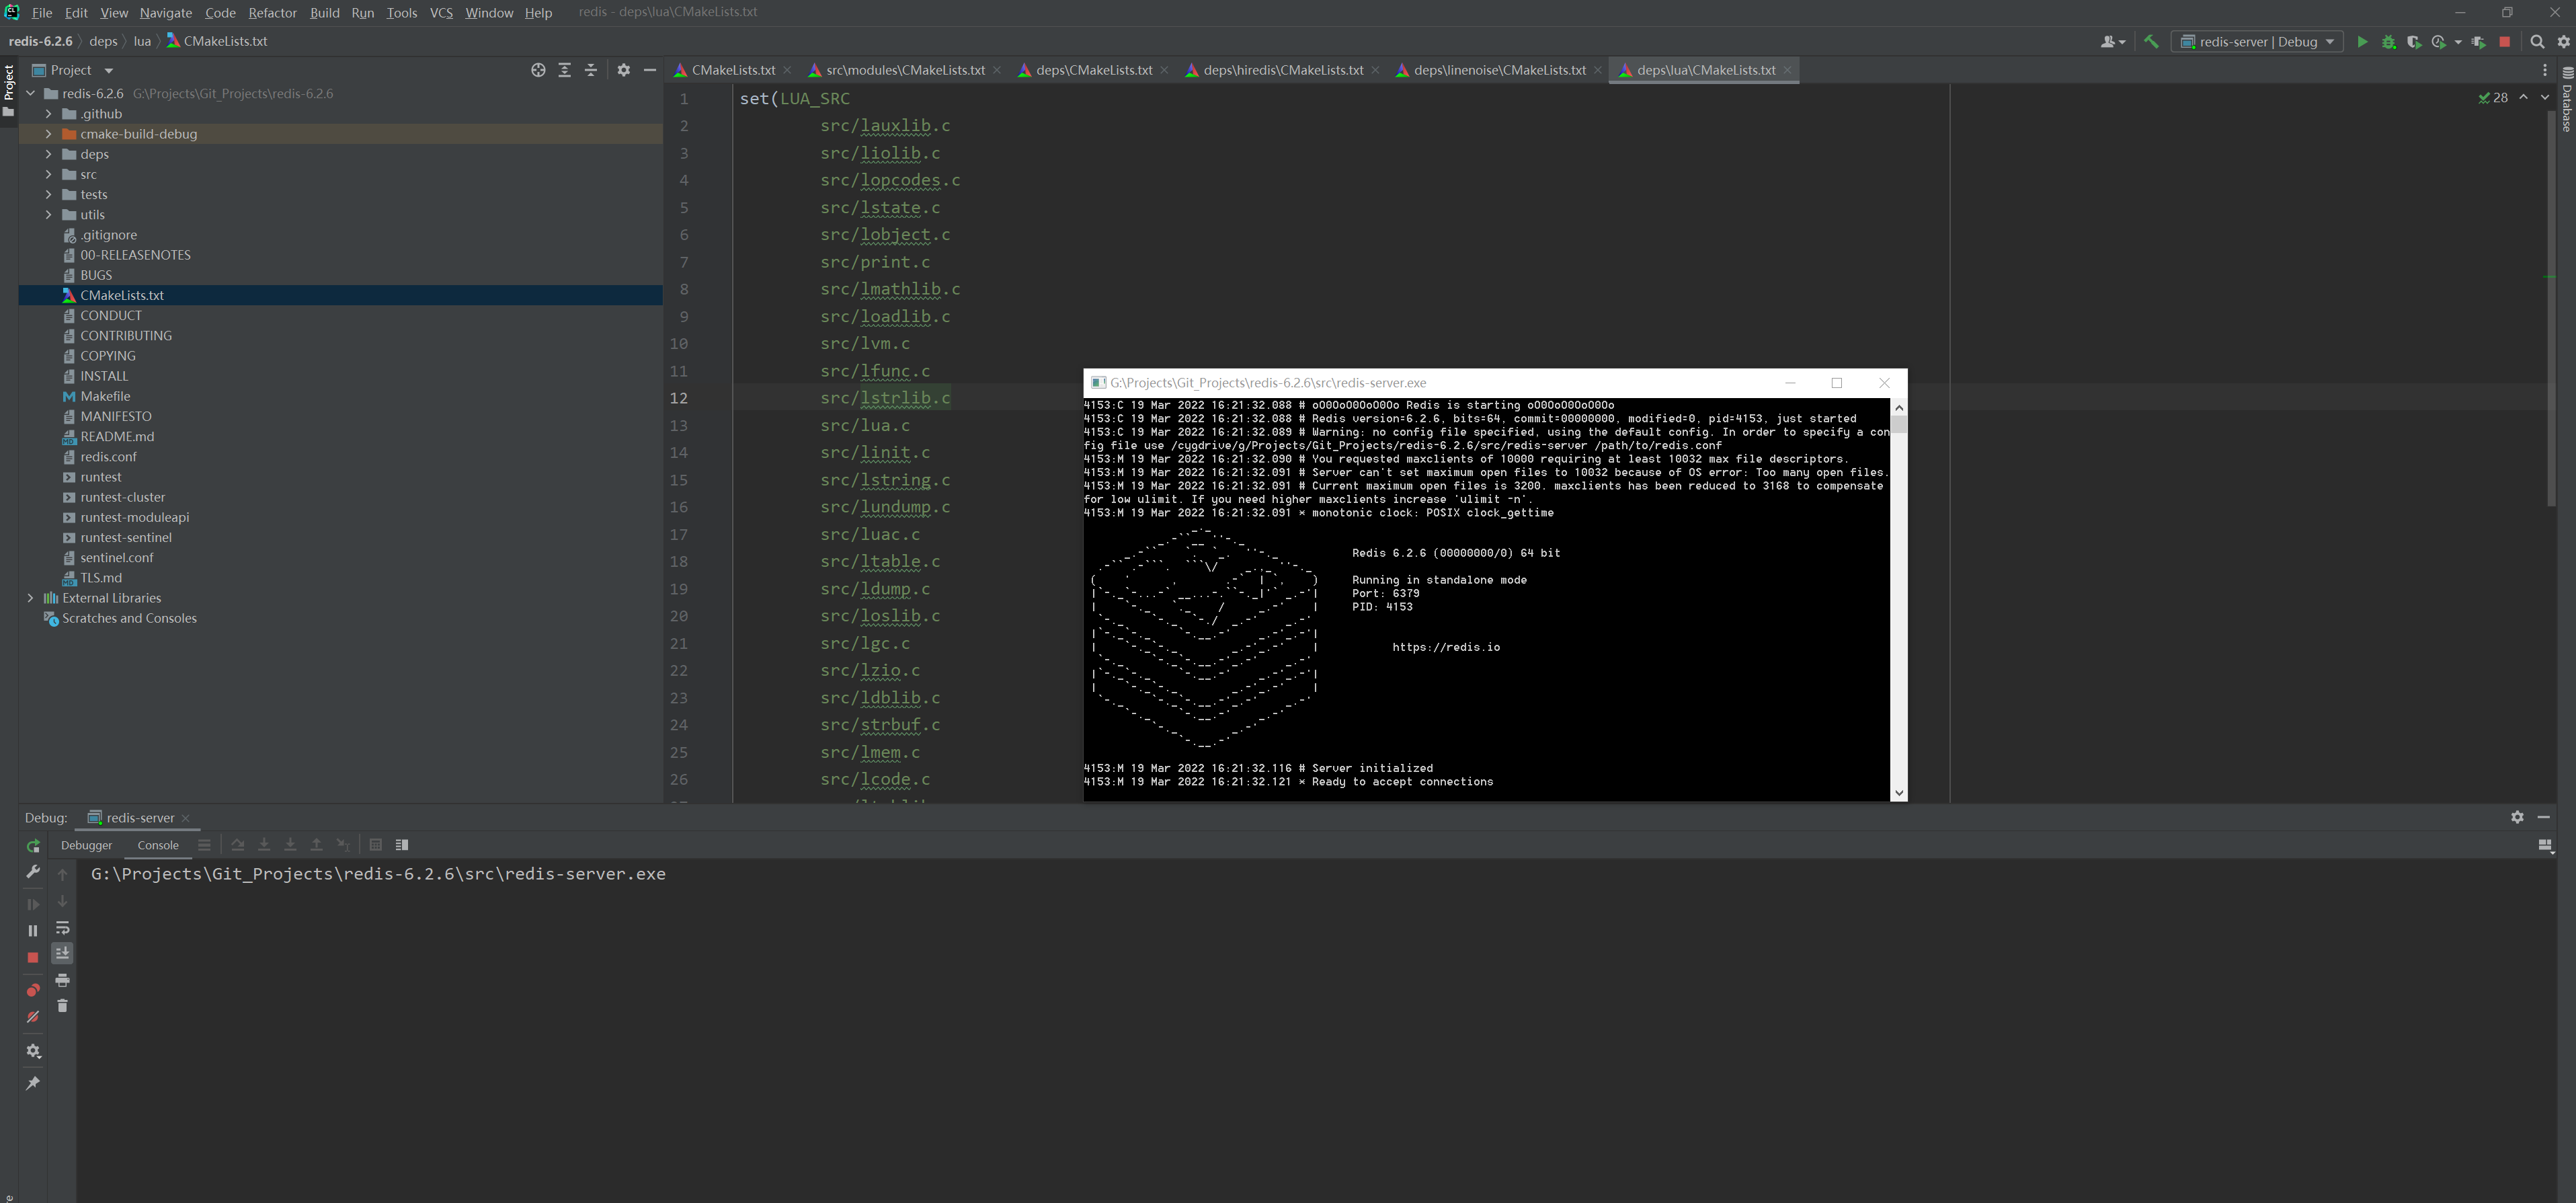This screenshot has height=1203, width=2576.
Task: Run redis-server with green play icon
Action: (2362, 42)
